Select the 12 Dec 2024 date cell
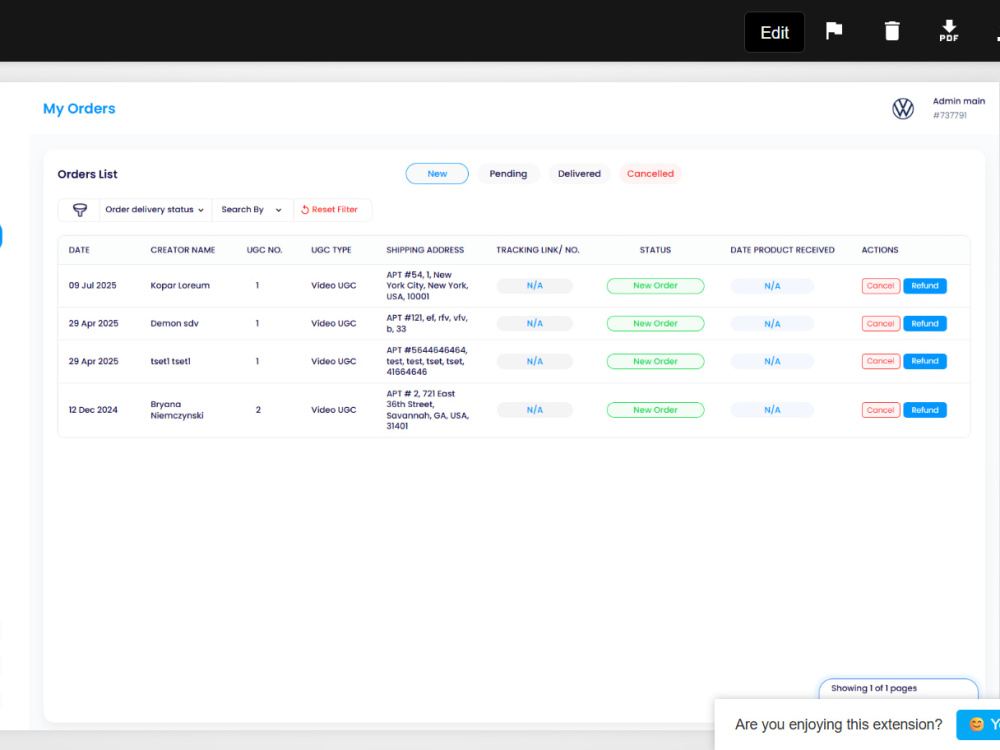Viewport: 1000px width, 750px height. click(x=93, y=410)
